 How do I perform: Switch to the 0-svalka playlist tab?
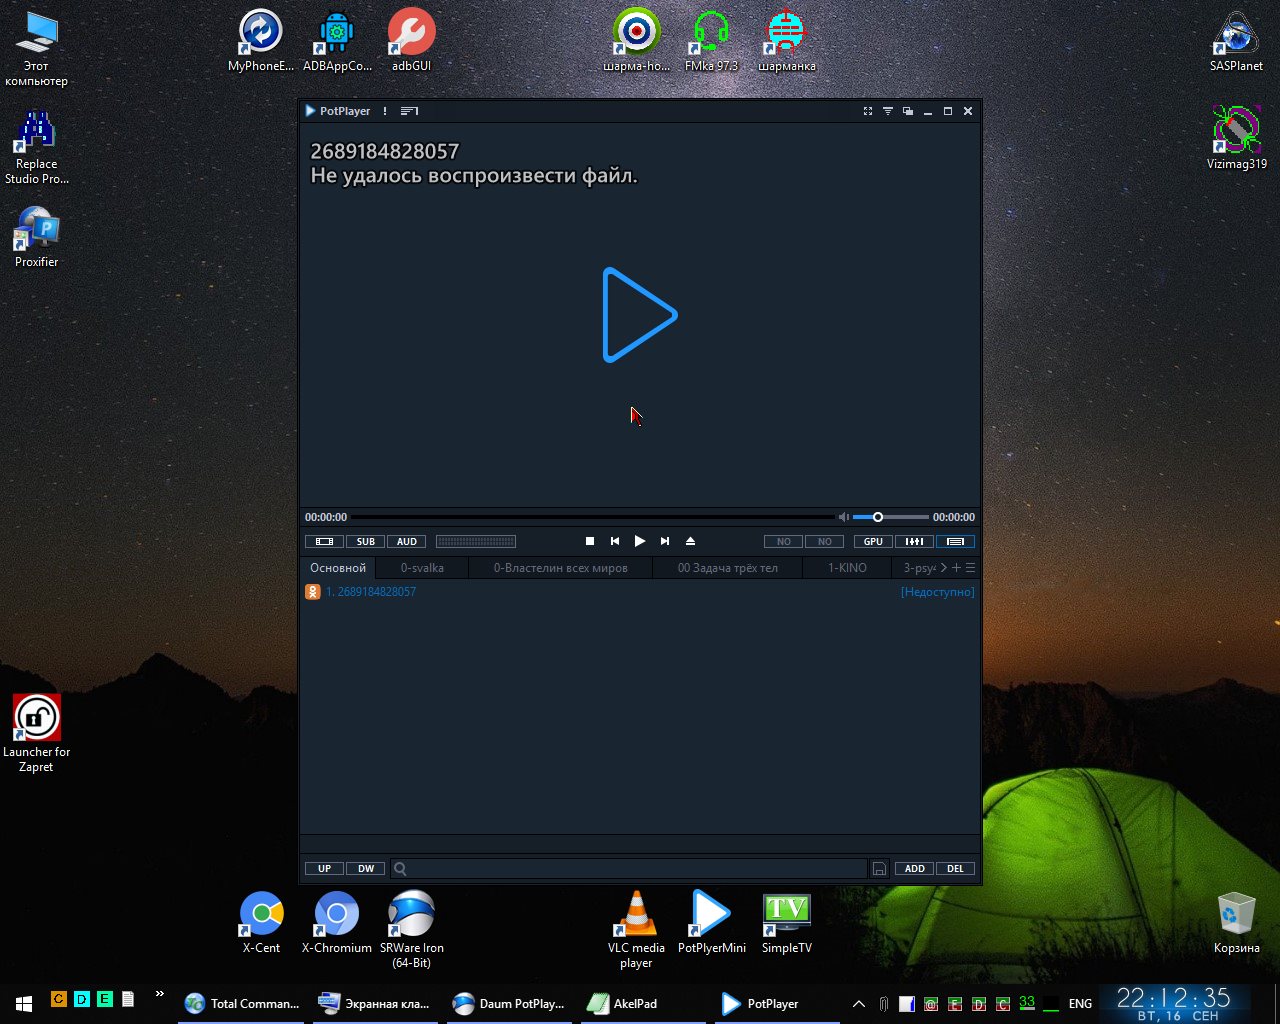tap(422, 568)
